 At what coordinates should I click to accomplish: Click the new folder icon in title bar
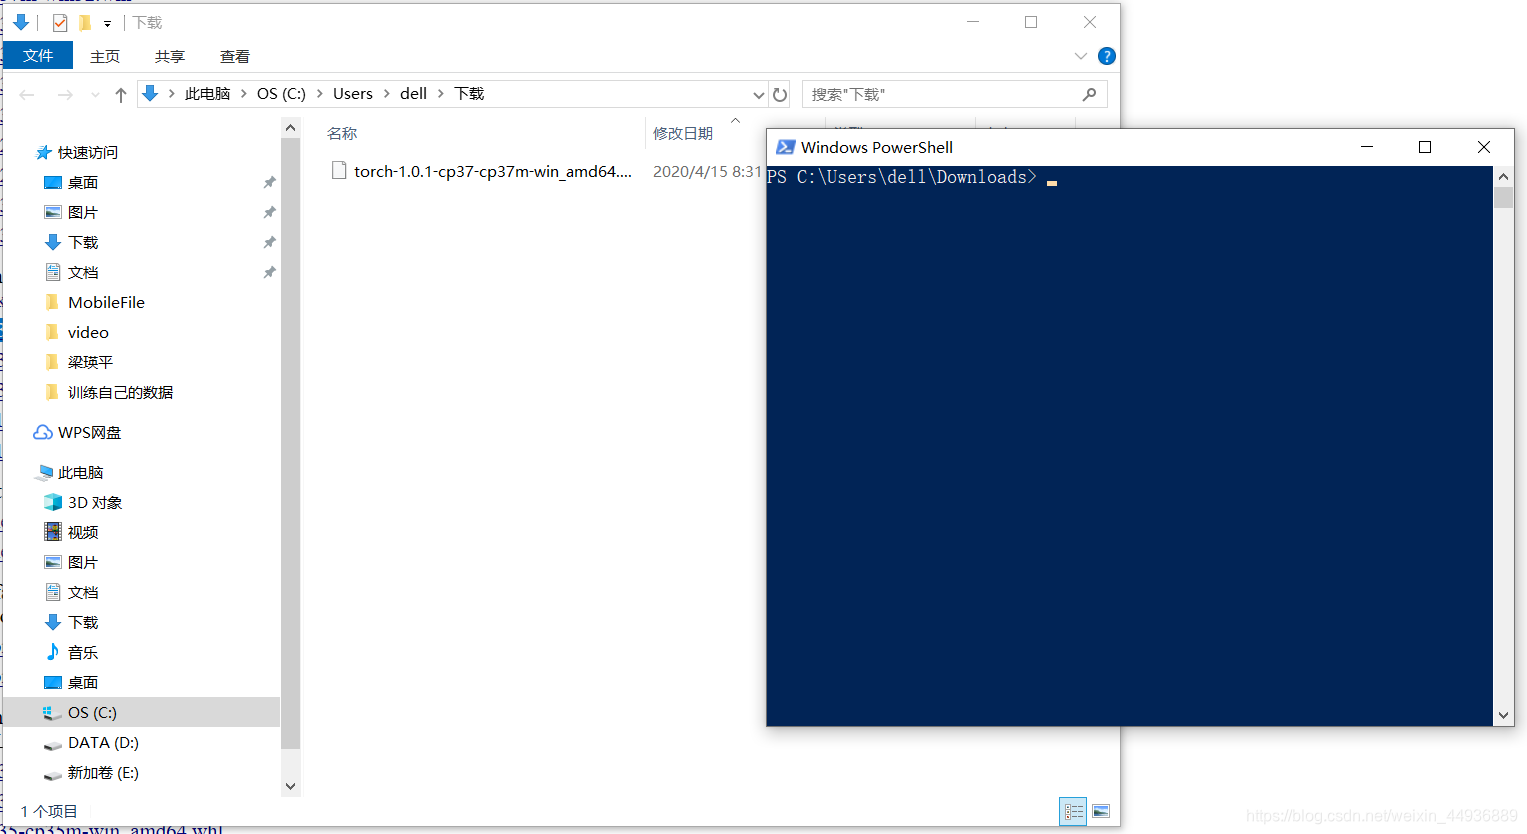pyautogui.click(x=85, y=22)
